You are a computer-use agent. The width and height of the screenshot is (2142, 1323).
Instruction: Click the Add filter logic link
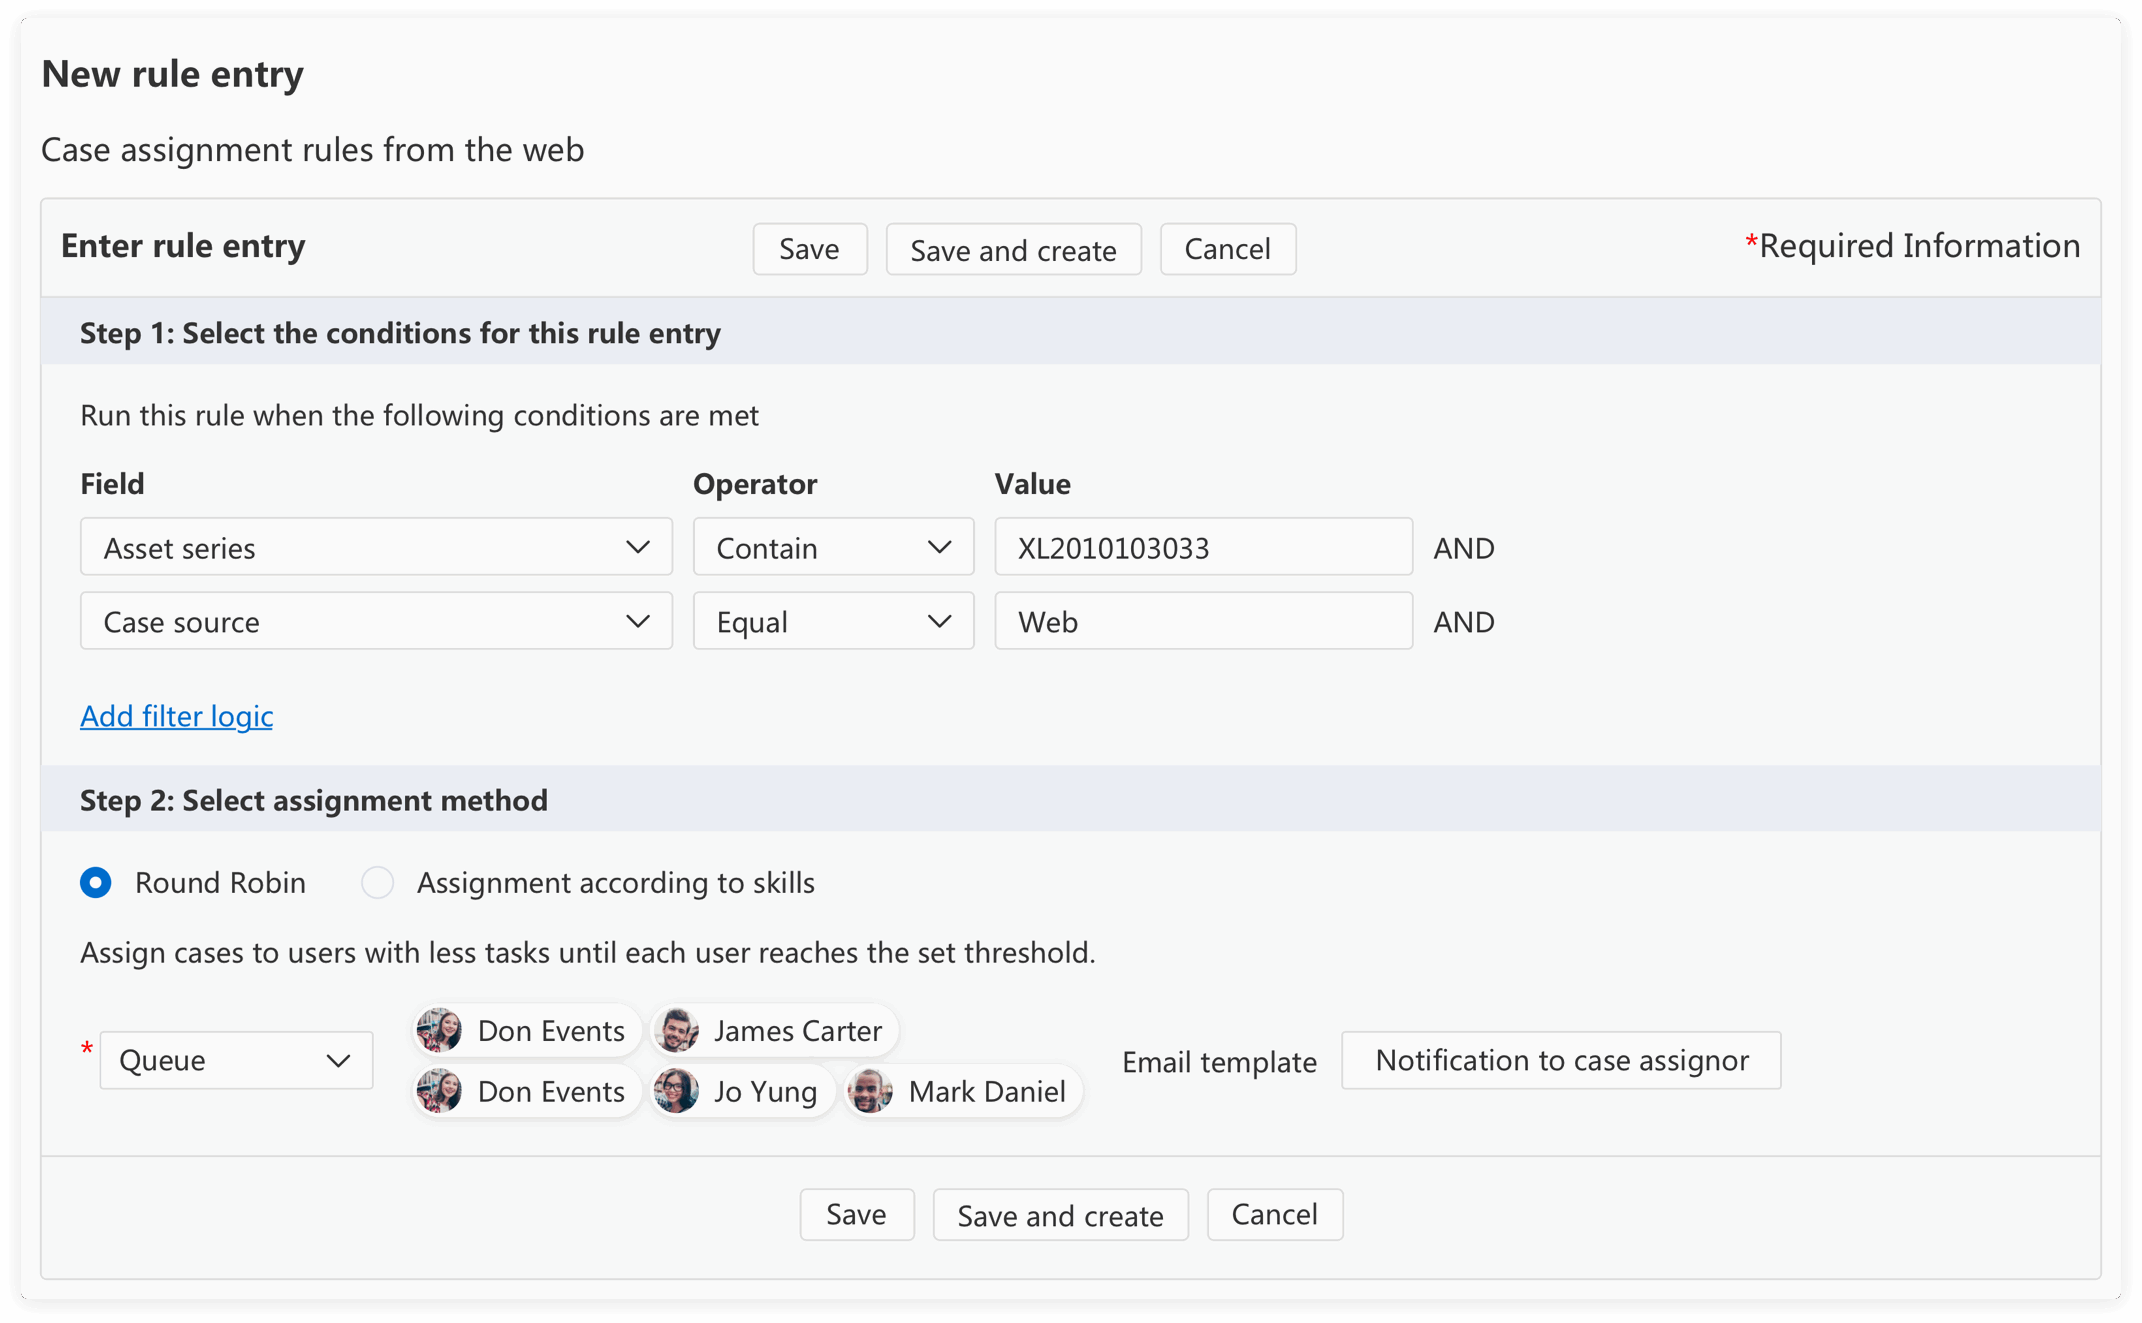(176, 716)
